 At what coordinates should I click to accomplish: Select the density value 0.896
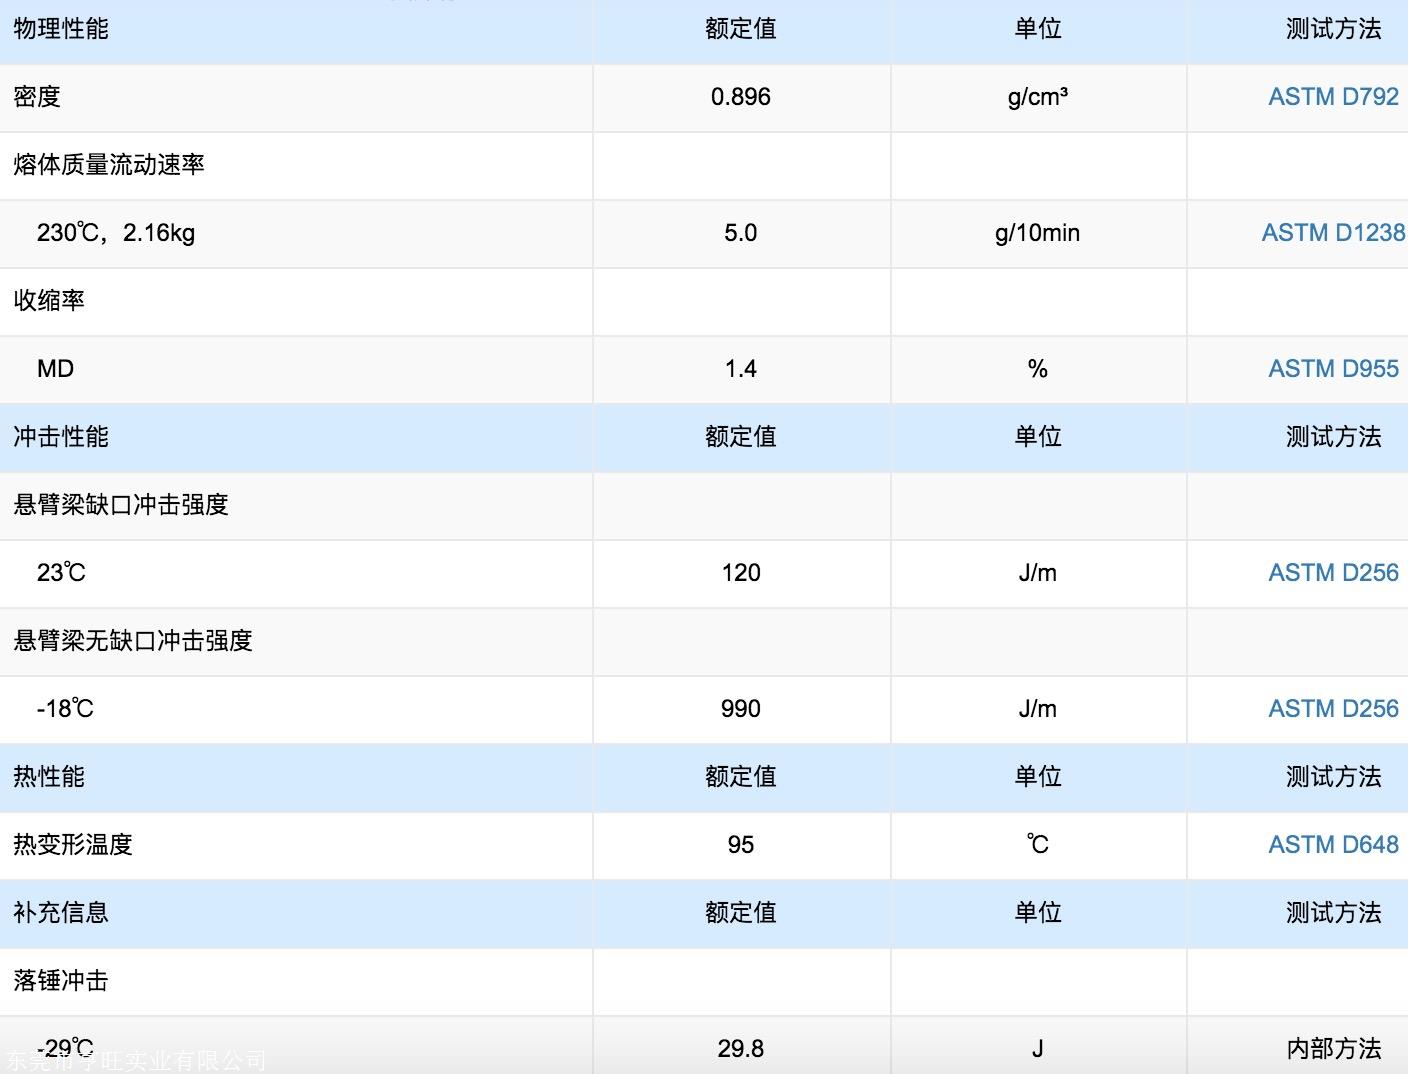pos(741,97)
